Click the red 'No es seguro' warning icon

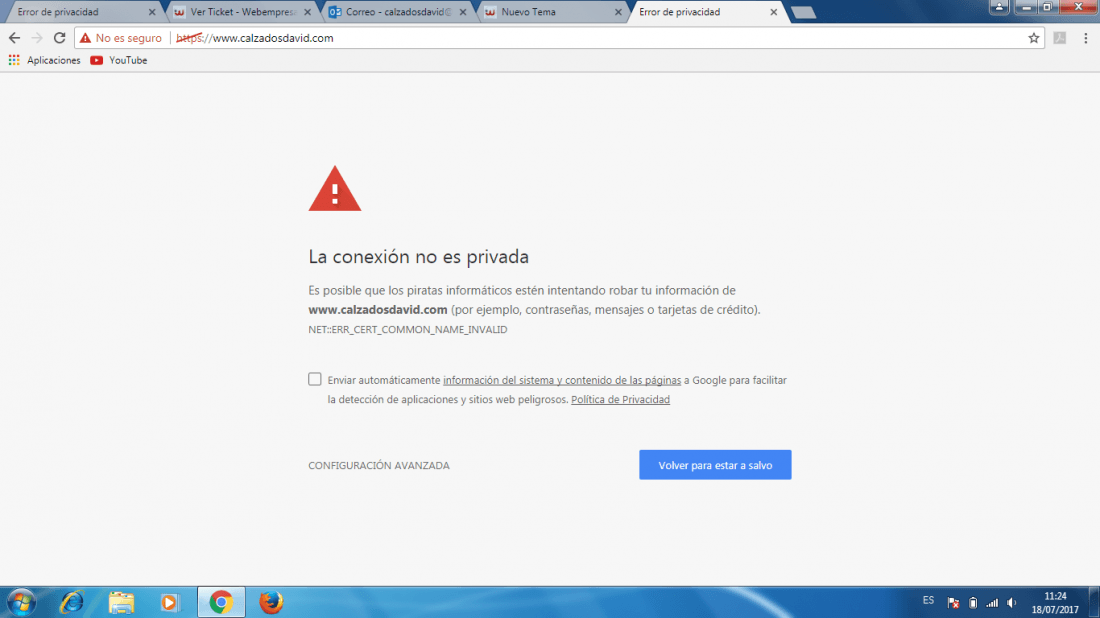(x=86, y=38)
